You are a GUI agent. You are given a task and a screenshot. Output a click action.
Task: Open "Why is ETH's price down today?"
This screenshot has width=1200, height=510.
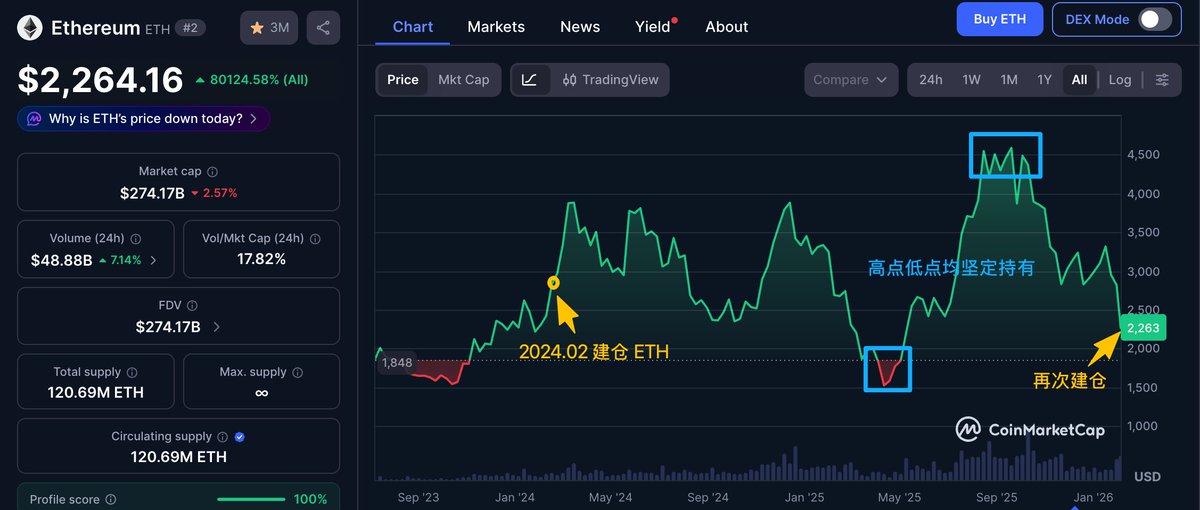(144, 119)
